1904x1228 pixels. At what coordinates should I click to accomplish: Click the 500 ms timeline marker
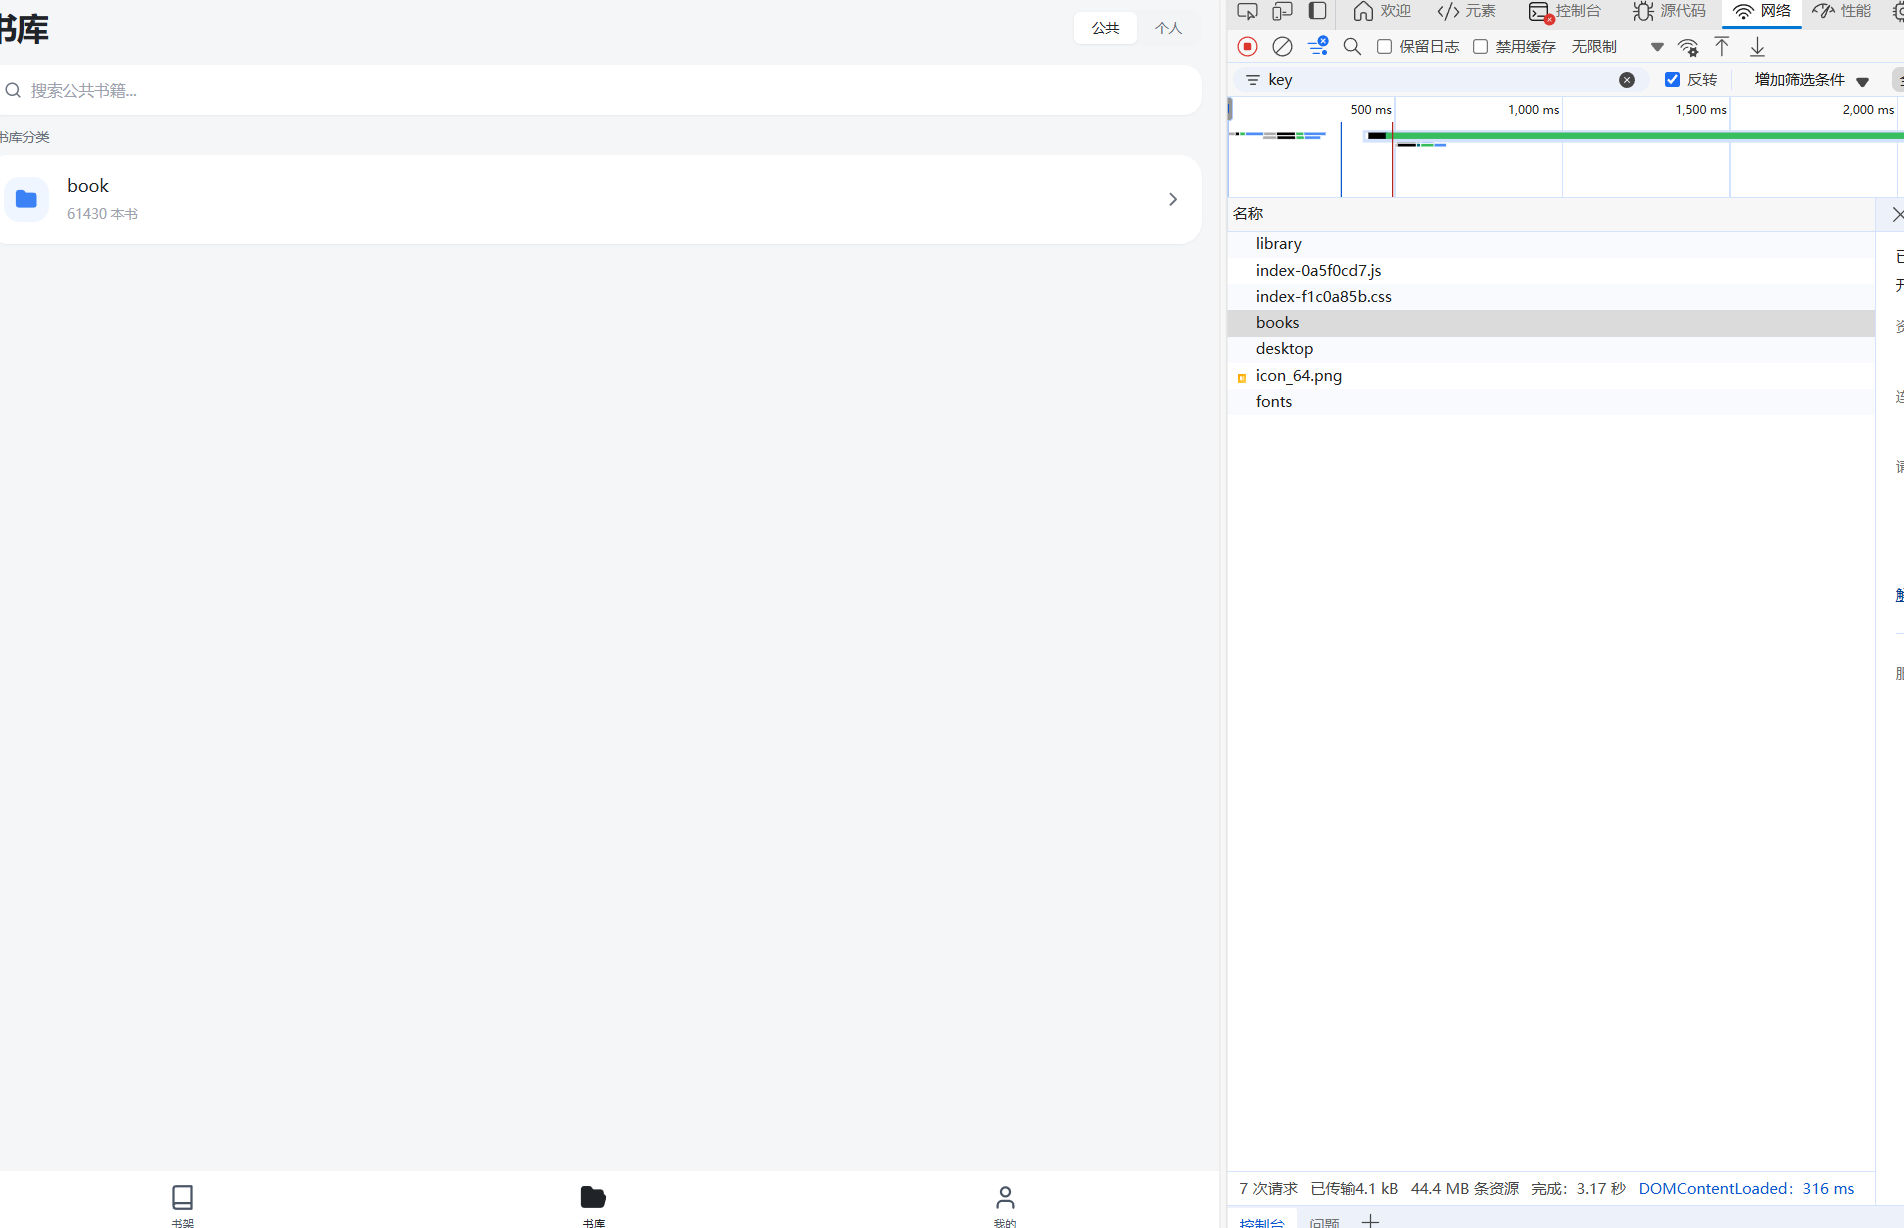1371,109
